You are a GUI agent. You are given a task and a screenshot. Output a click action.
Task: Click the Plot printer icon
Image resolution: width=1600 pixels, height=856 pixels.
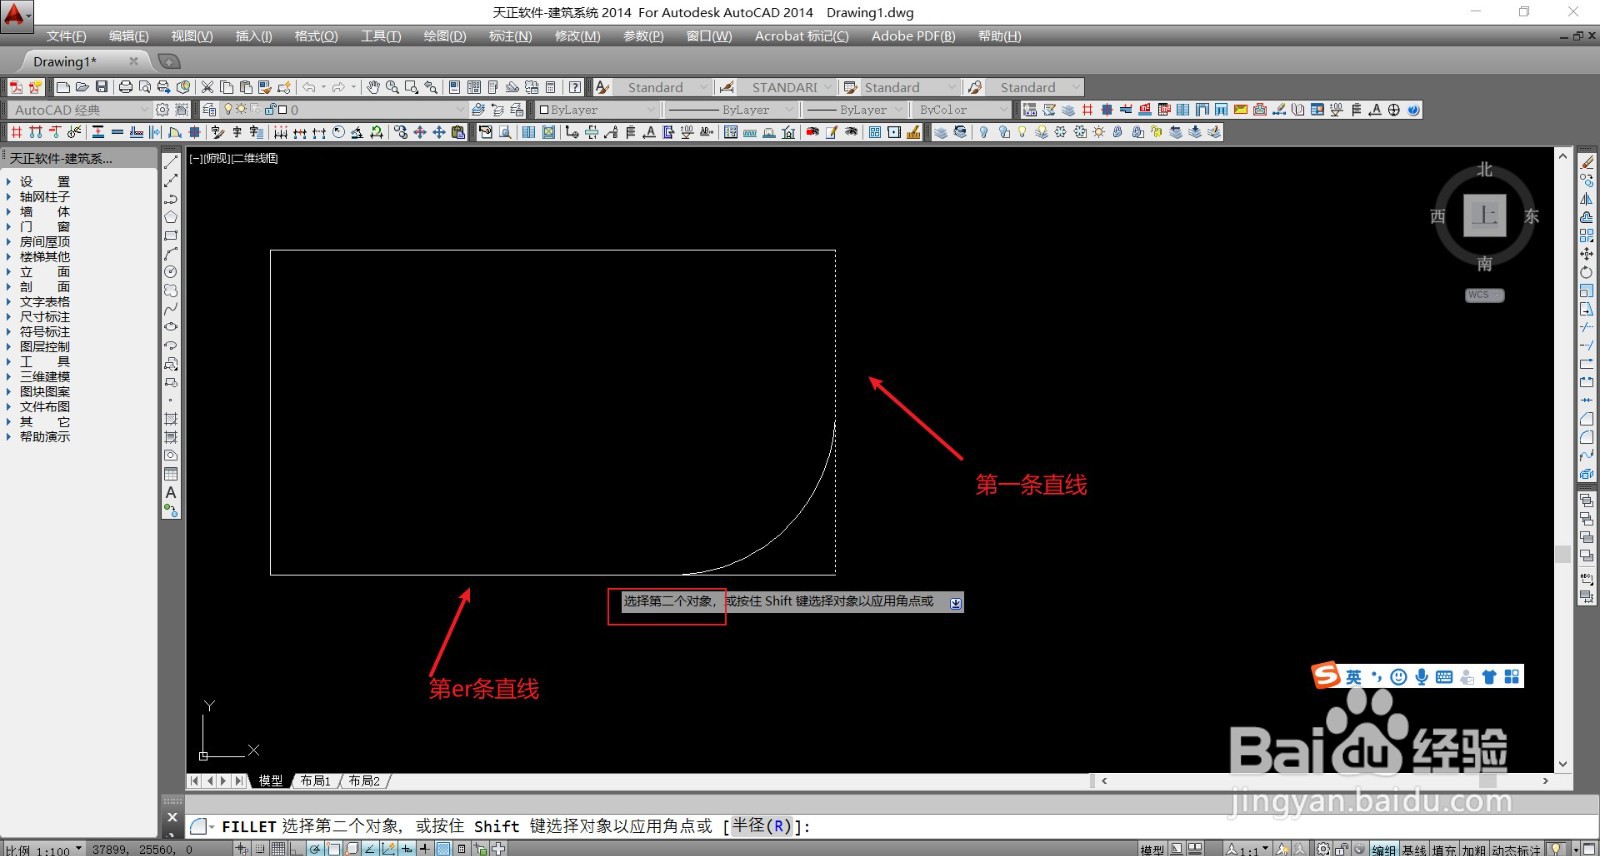[125, 88]
